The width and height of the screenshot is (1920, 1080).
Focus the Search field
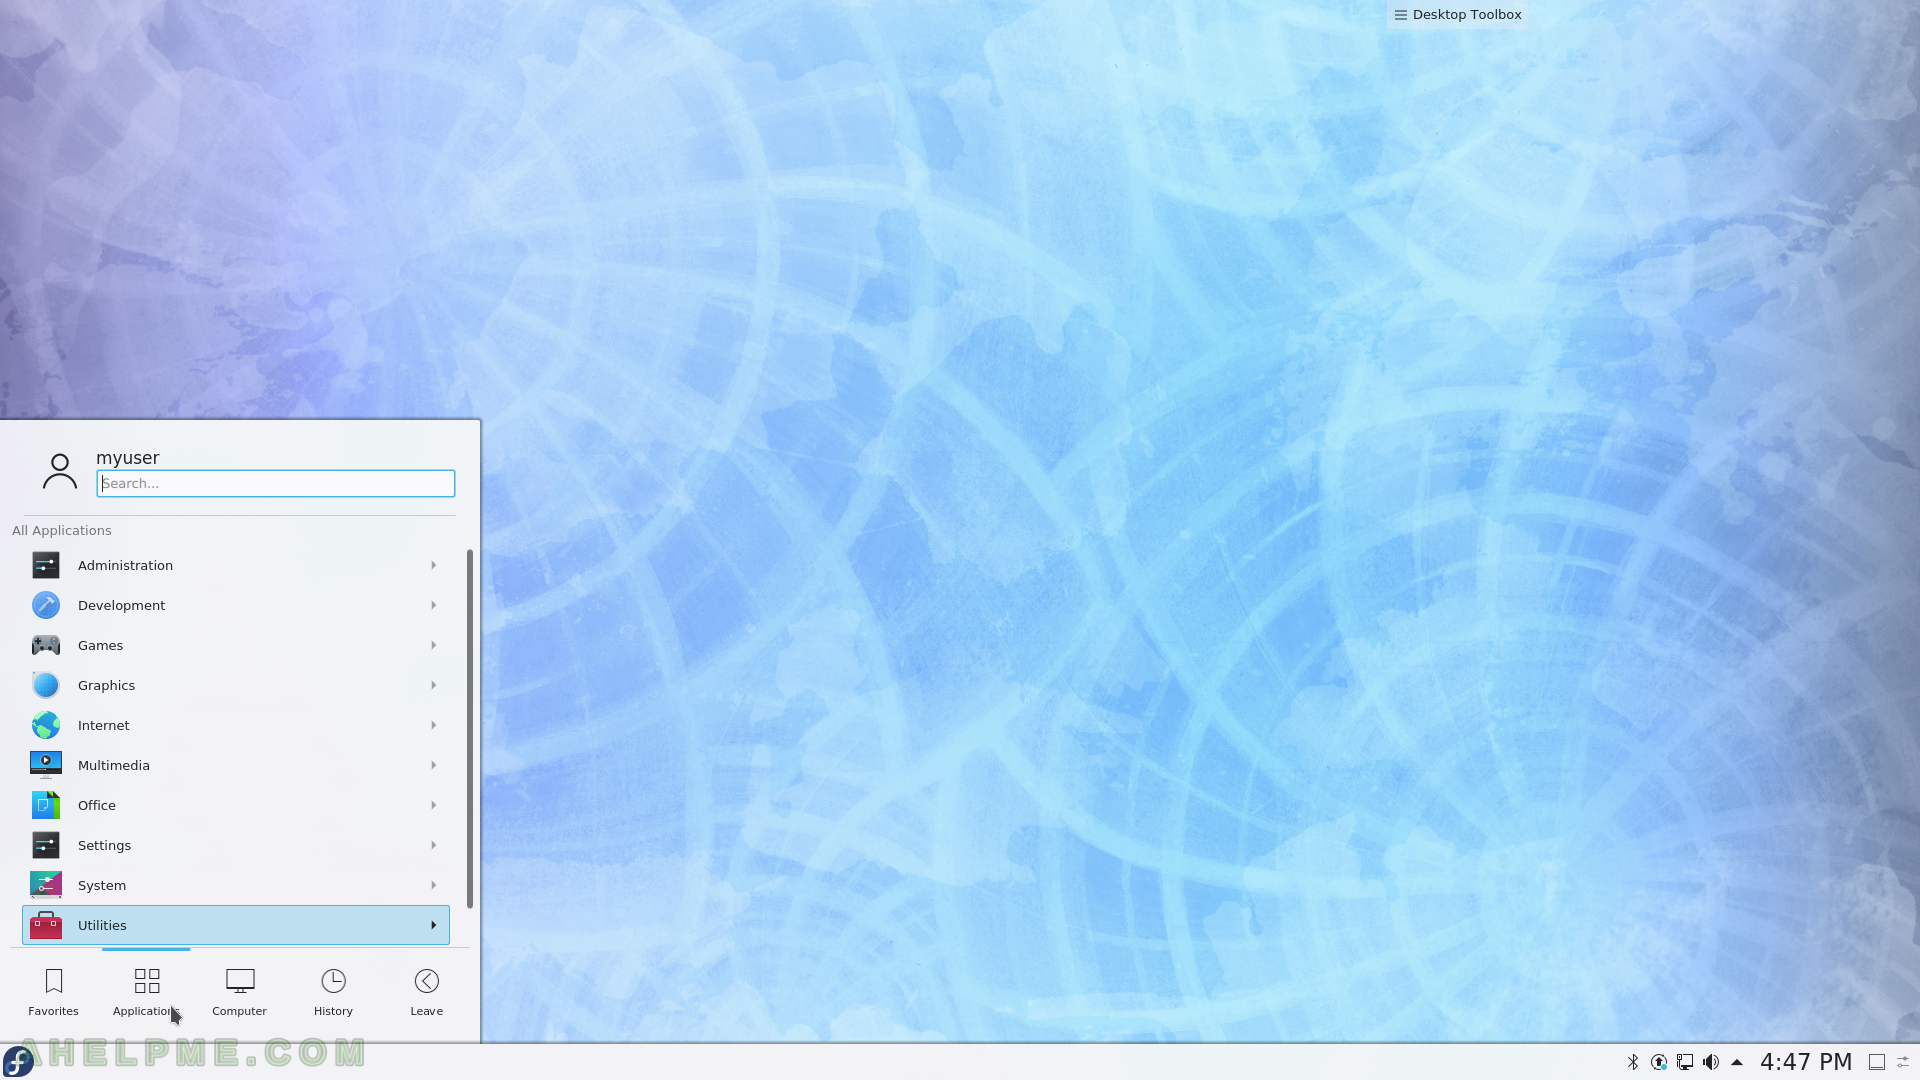[276, 483]
